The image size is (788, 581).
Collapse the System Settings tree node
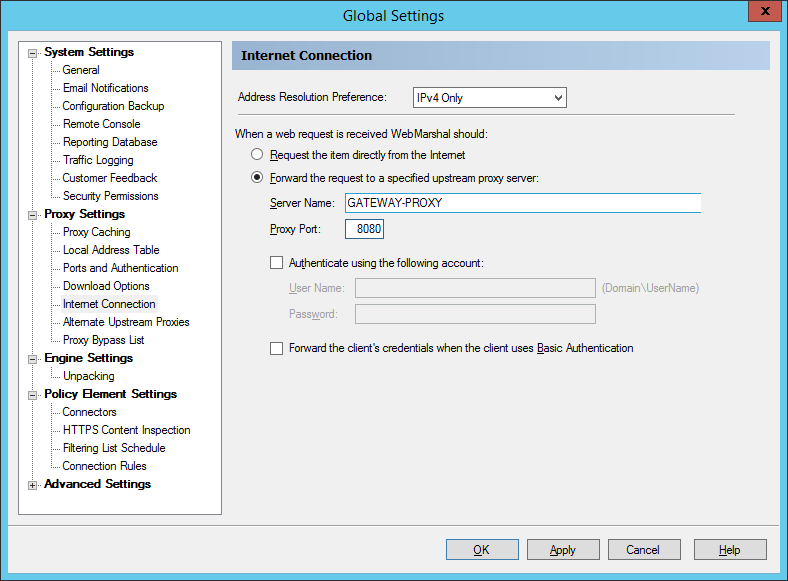pos(33,53)
